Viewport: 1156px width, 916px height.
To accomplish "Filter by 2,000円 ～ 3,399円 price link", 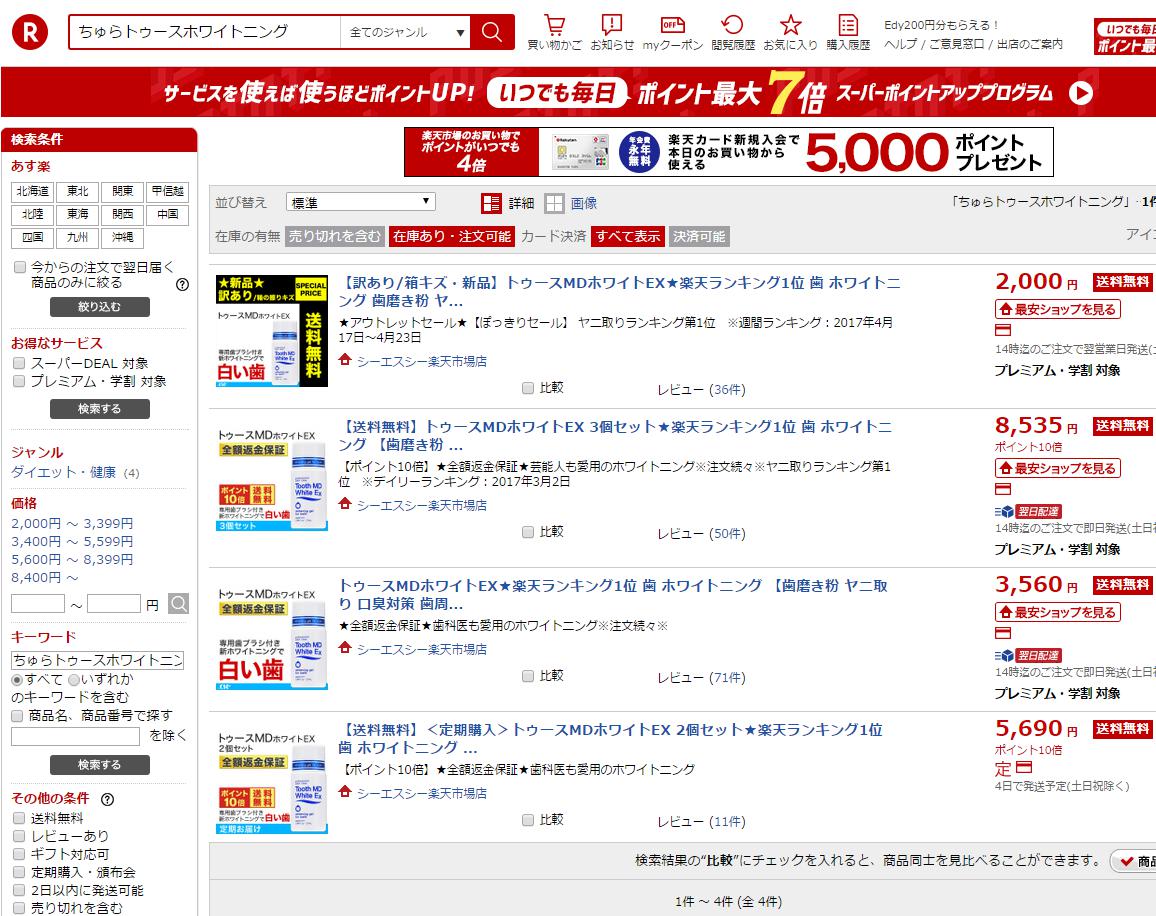I will coord(72,523).
